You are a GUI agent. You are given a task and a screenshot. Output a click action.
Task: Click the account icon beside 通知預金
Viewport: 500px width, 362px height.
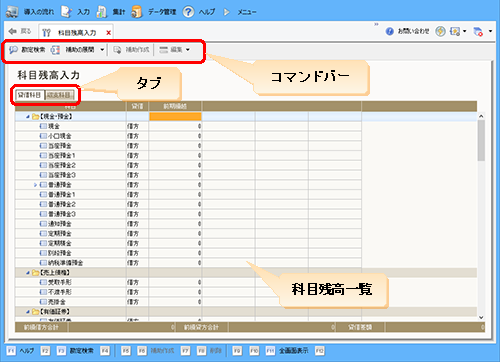point(43,224)
